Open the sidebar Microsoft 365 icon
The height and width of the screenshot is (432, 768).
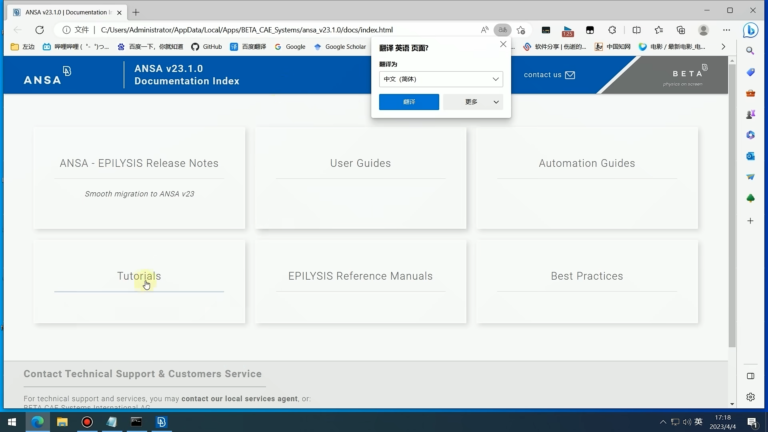[x=750, y=135]
